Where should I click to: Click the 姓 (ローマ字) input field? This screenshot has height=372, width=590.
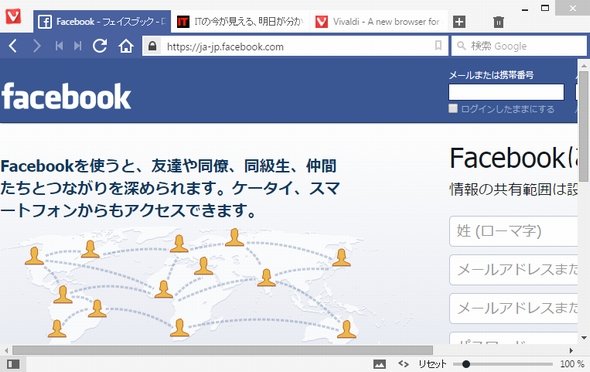(514, 231)
